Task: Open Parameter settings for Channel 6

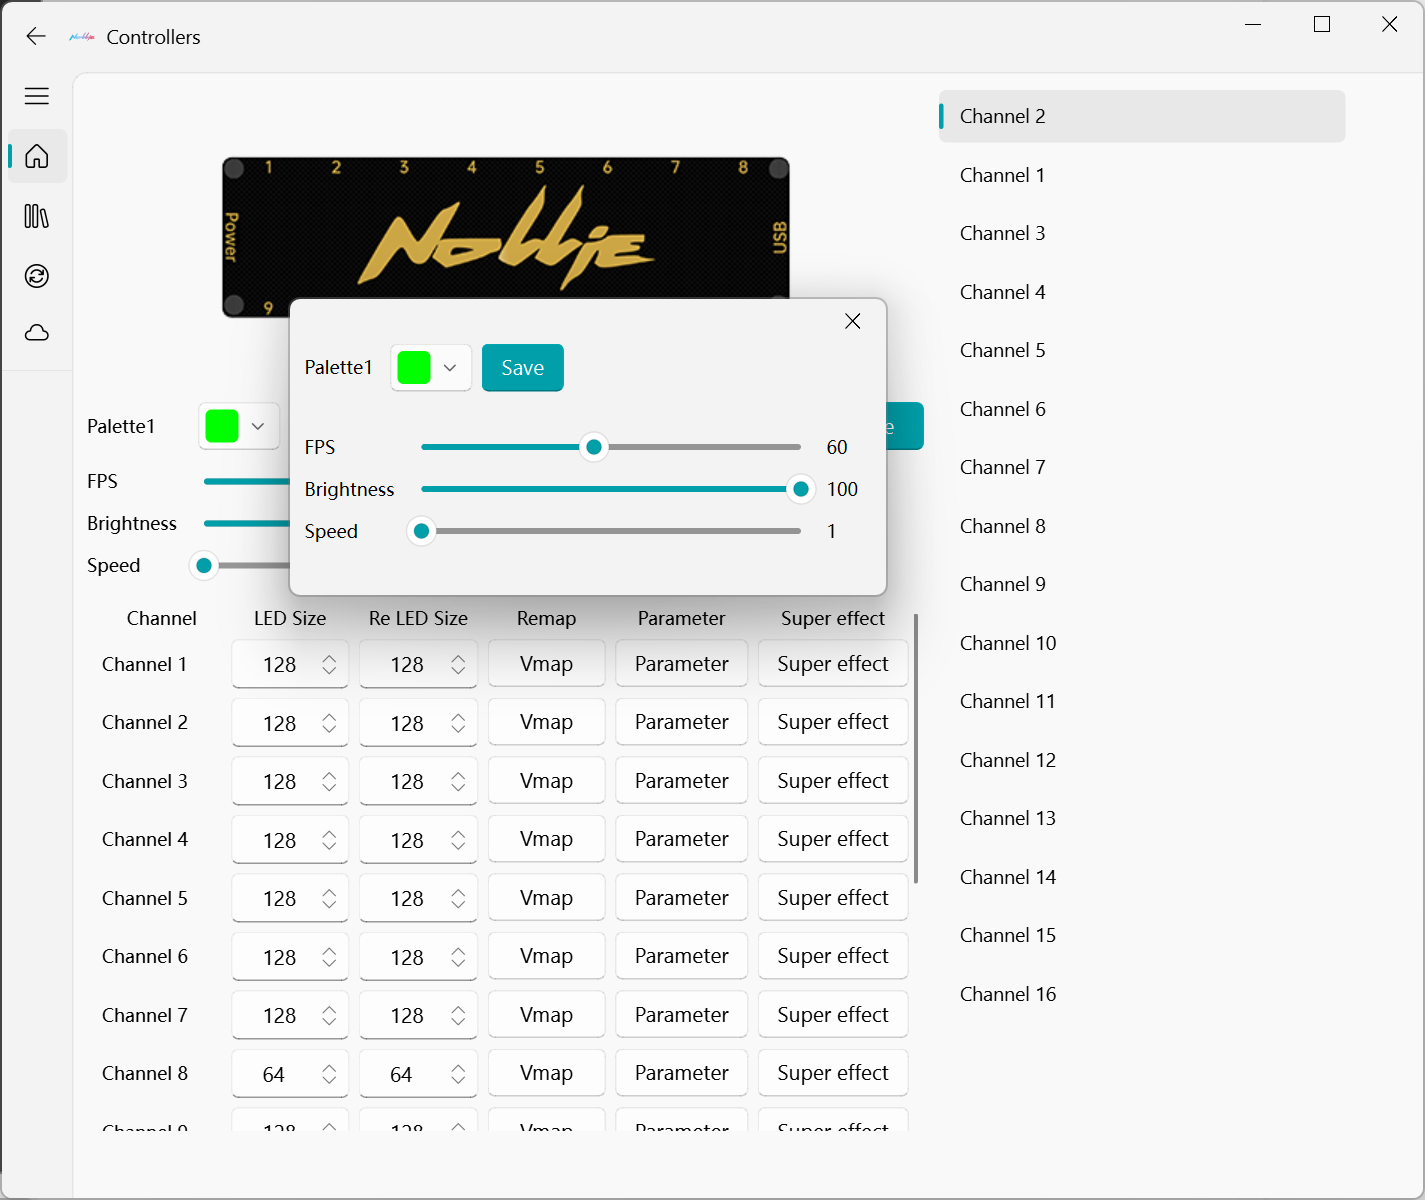Action: tap(681, 956)
